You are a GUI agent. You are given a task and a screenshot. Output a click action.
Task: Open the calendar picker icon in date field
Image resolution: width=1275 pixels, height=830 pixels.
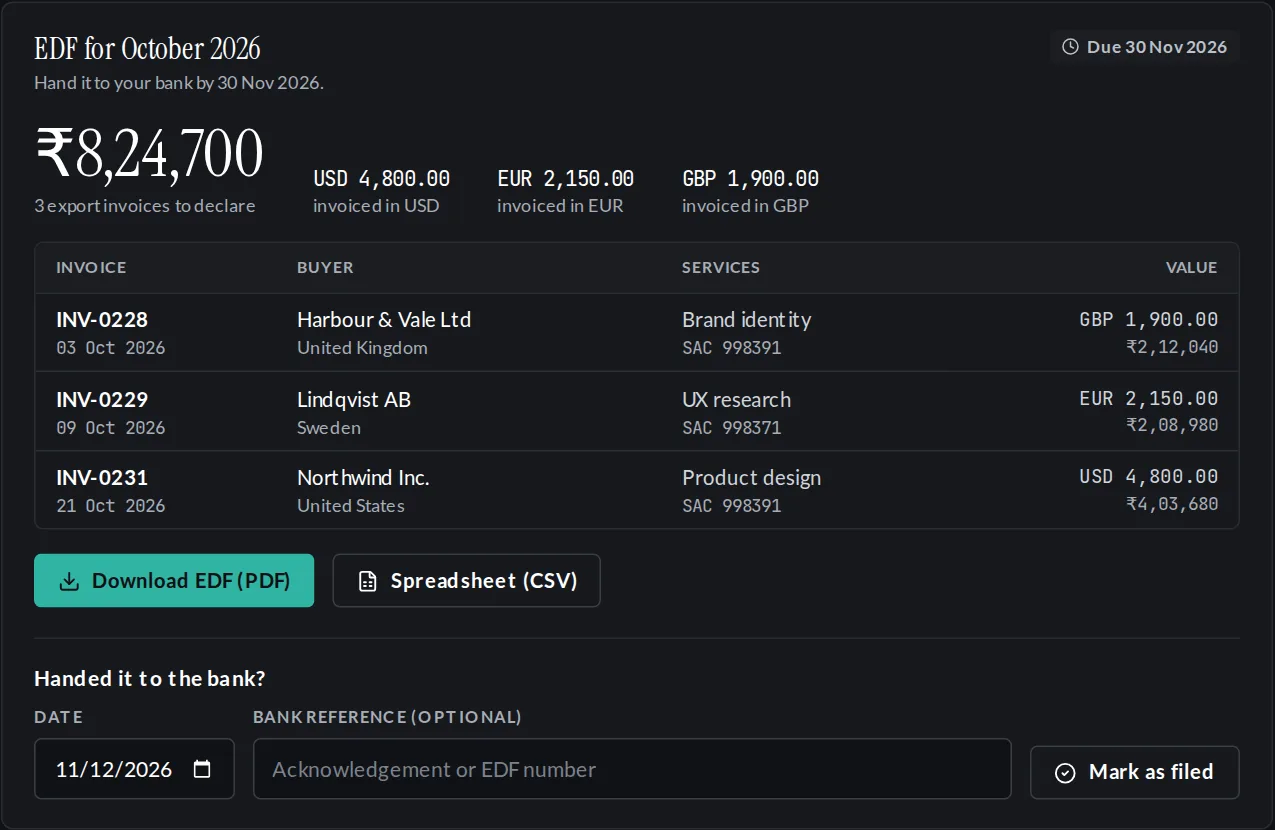click(x=202, y=769)
